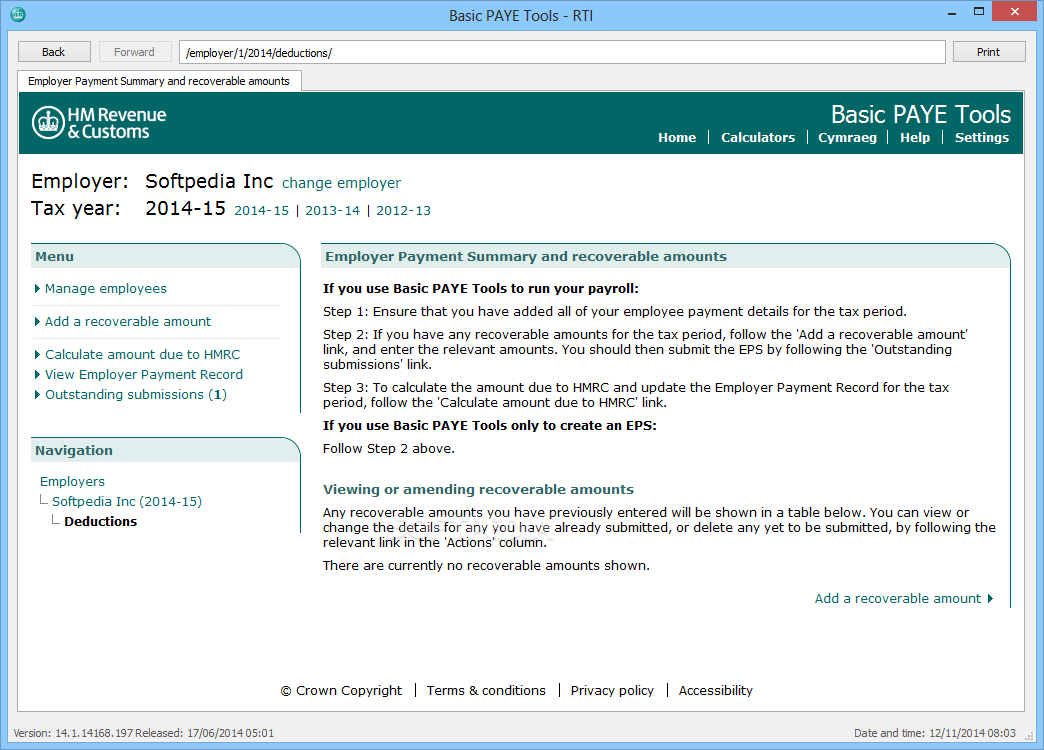Screen dimensions: 1044x750
Task: Open Privacy policy footer link
Action: (x=612, y=690)
